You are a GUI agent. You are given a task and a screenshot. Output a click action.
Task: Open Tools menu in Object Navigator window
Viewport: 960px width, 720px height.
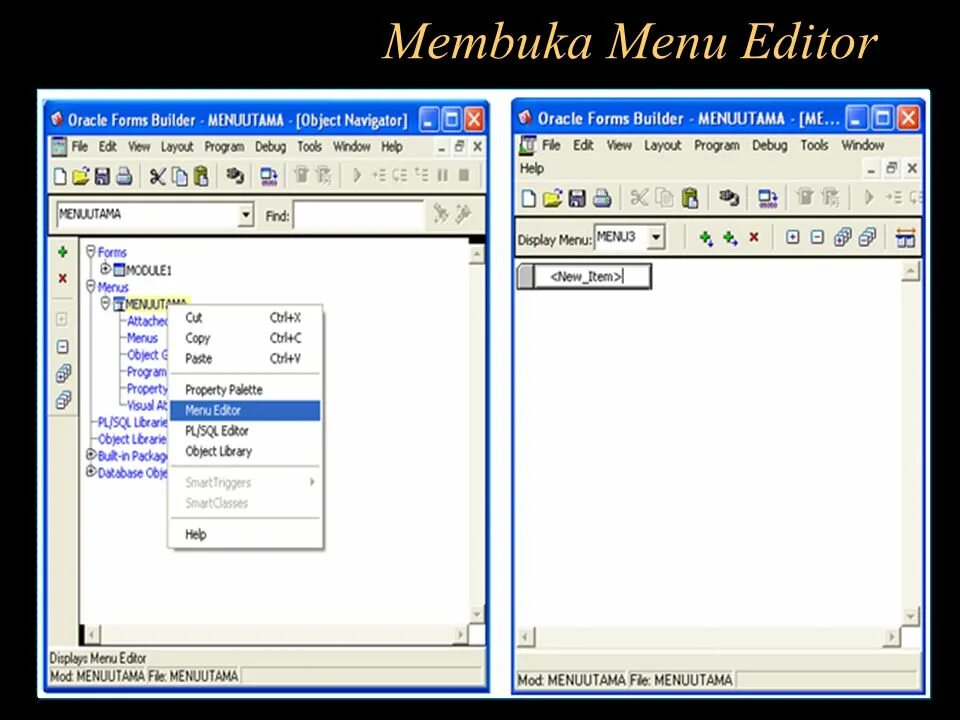pyautogui.click(x=309, y=147)
